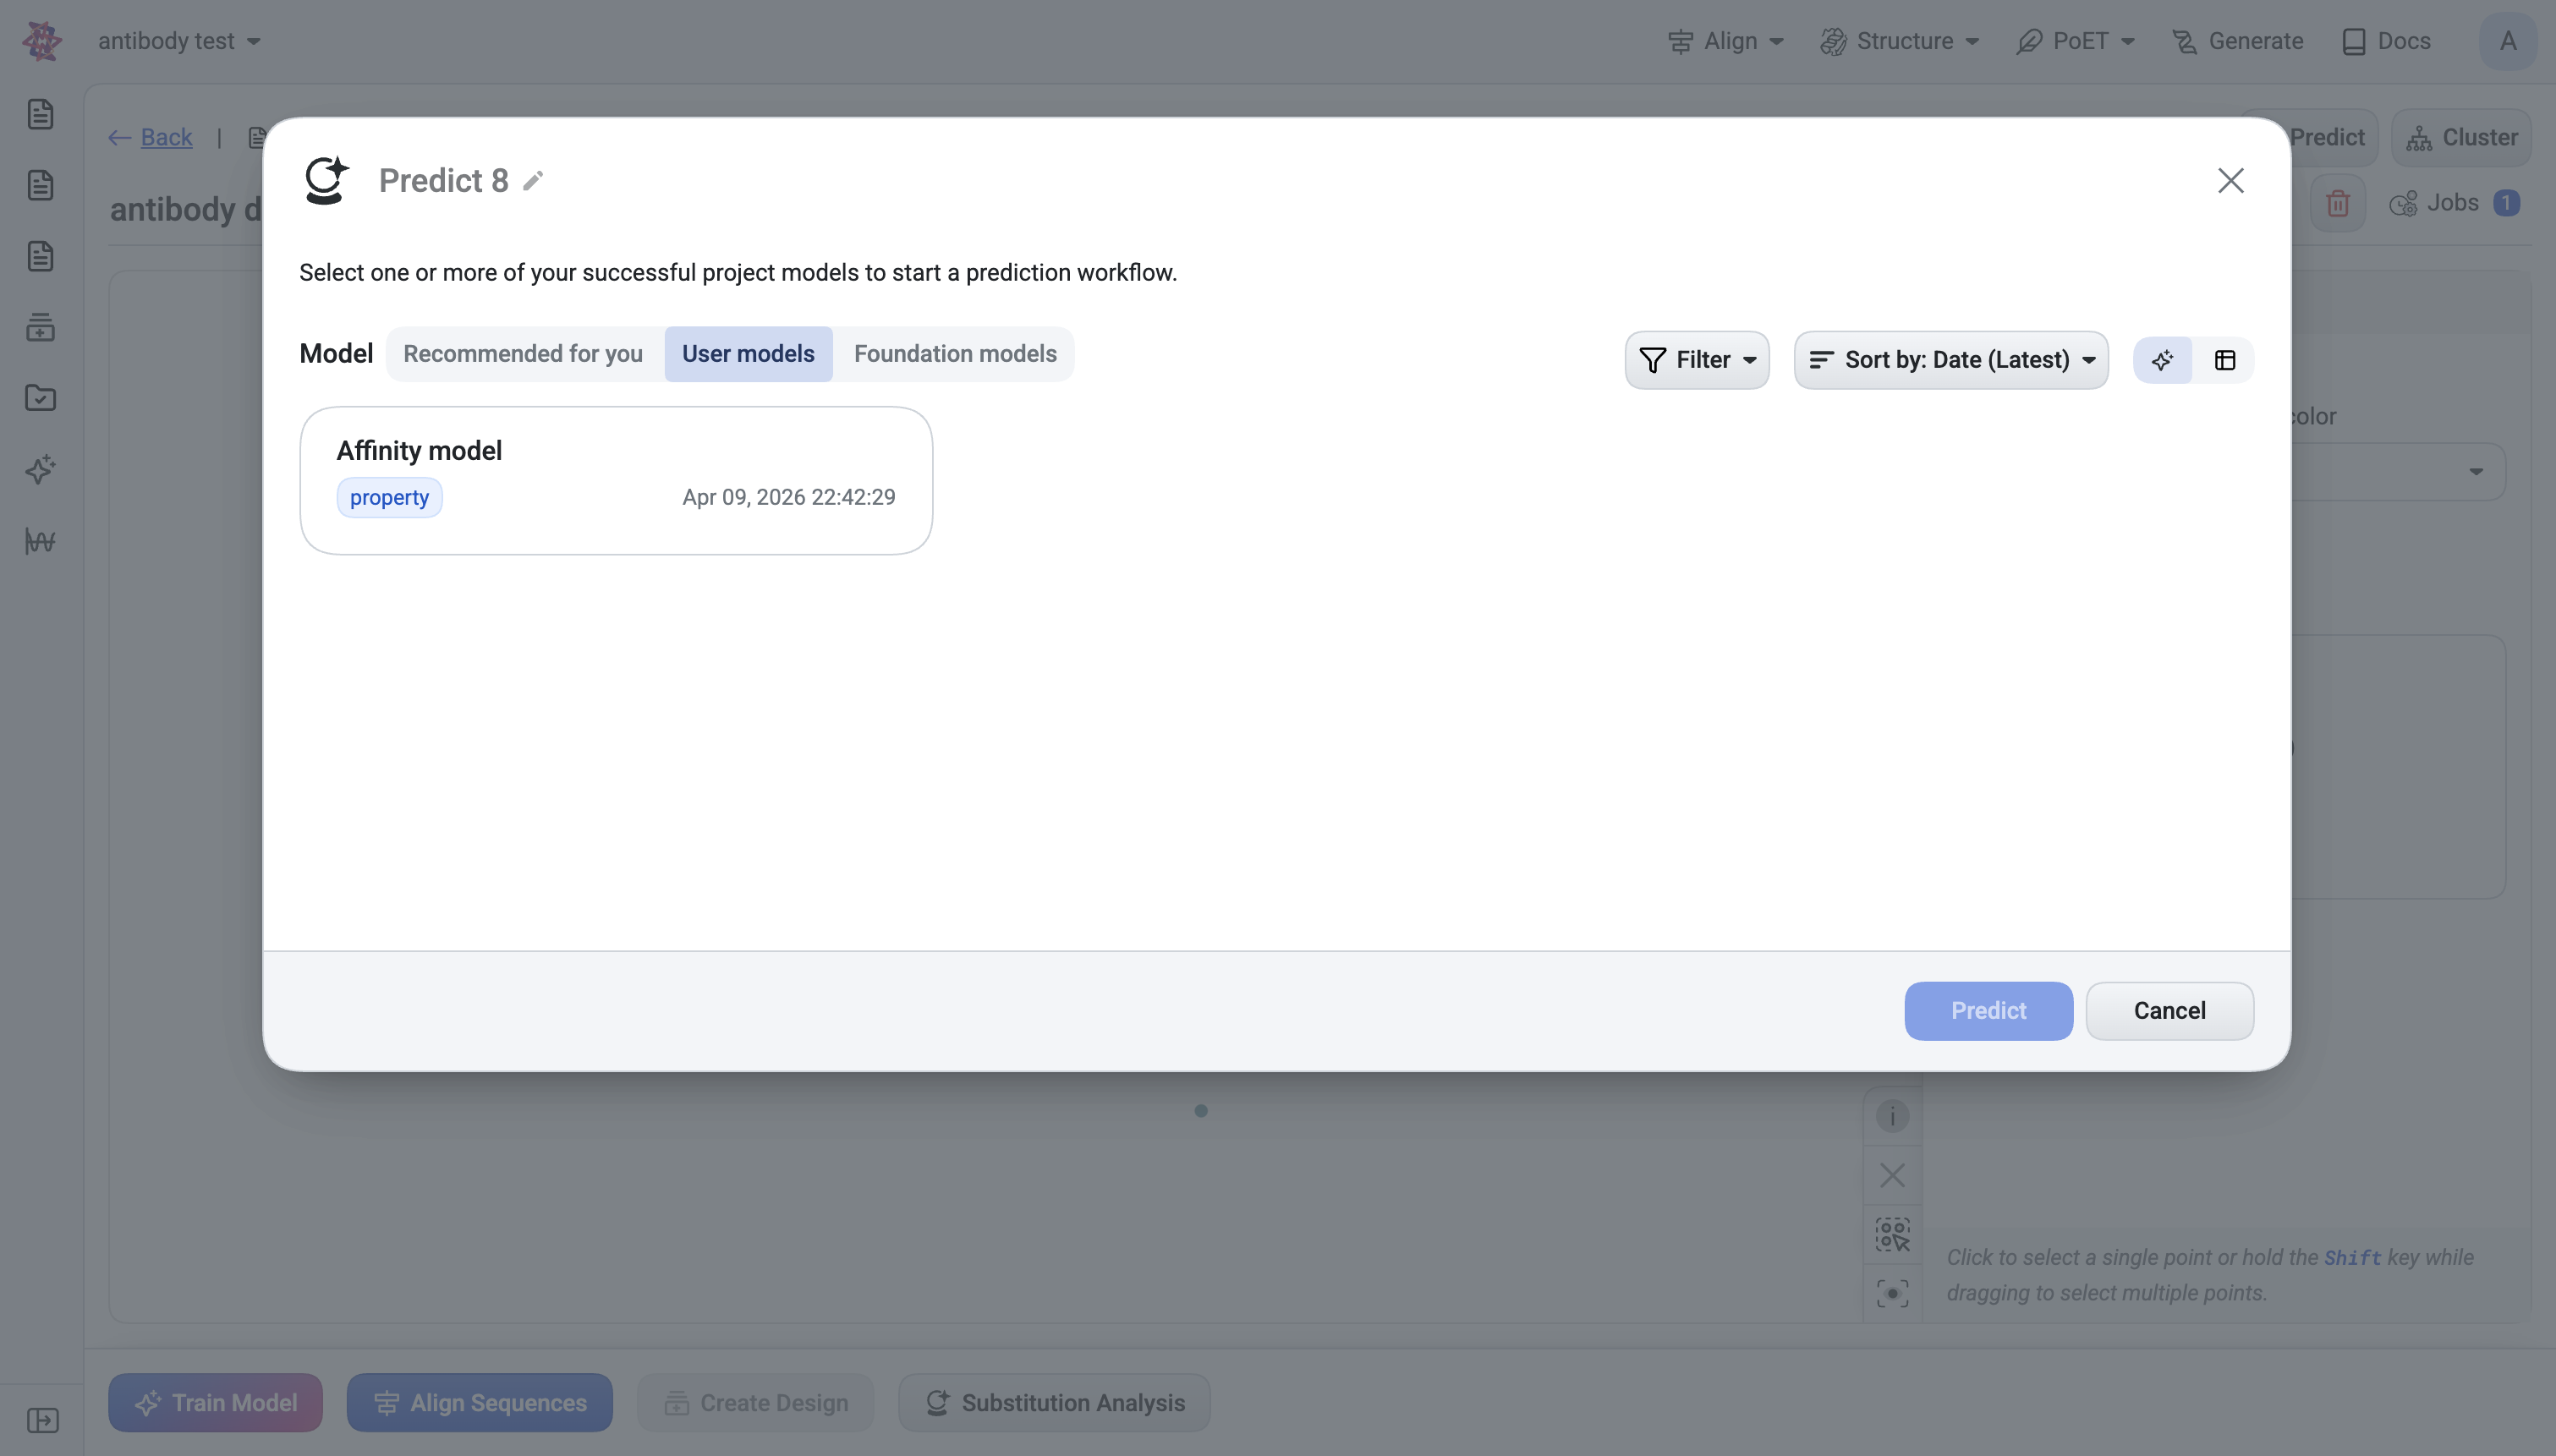This screenshot has height=1456, width=2556.
Task: Open the models sparkle icon in sidebar
Action: 40,469
